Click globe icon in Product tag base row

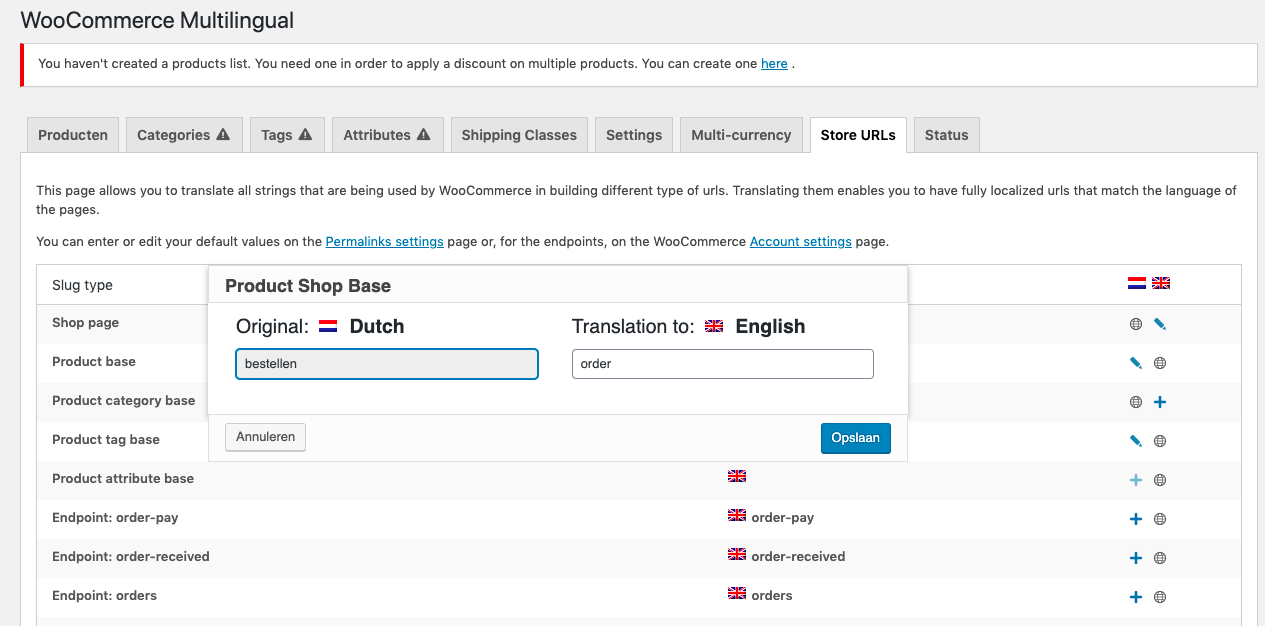click(1160, 441)
